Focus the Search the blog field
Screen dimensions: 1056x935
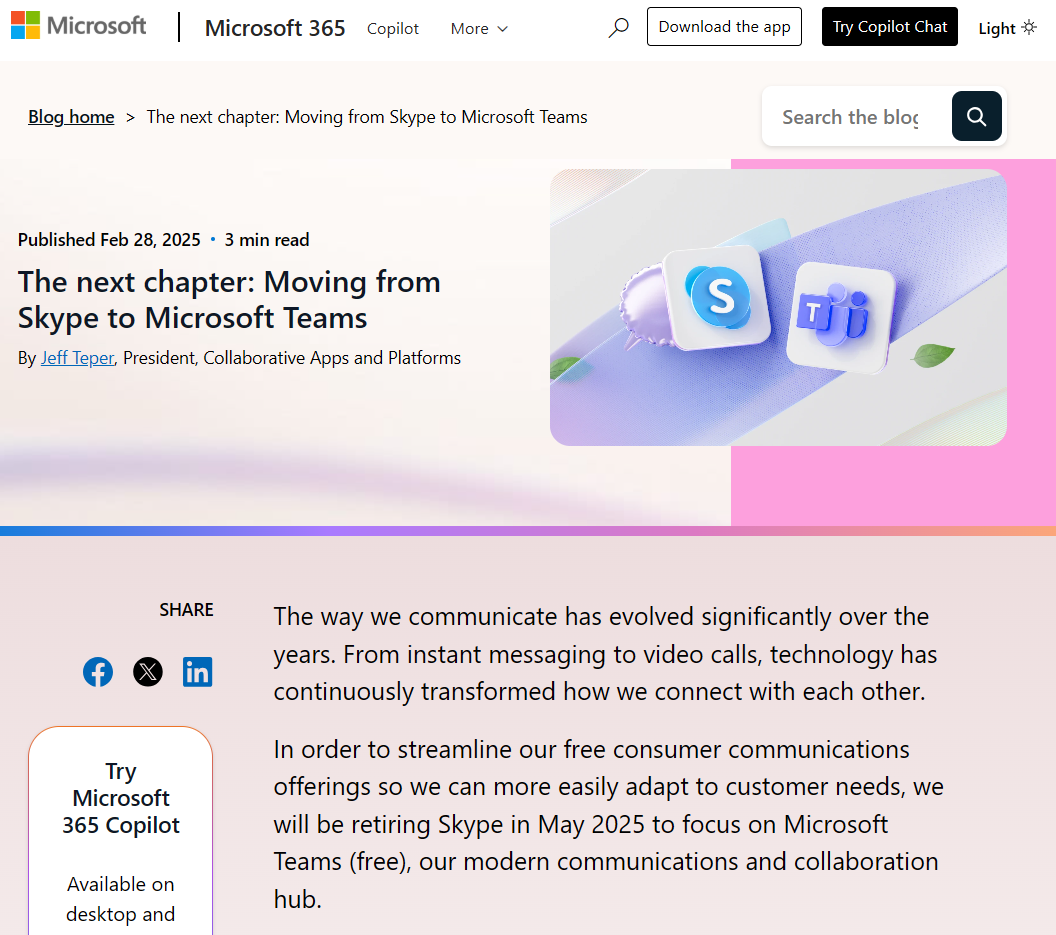857,117
